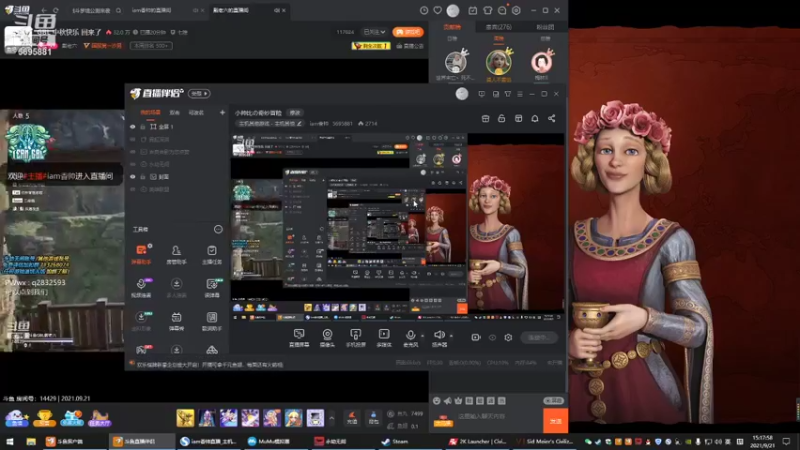Toggle visibility of the fourth source row
The image size is (800, 450).
click(133, 164)
